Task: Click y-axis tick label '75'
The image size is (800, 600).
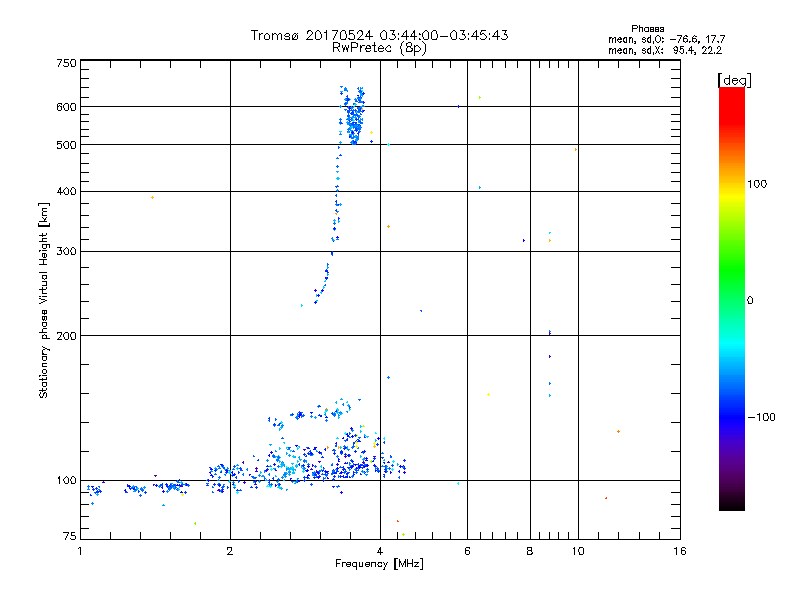Action: (x=70, y=536)
